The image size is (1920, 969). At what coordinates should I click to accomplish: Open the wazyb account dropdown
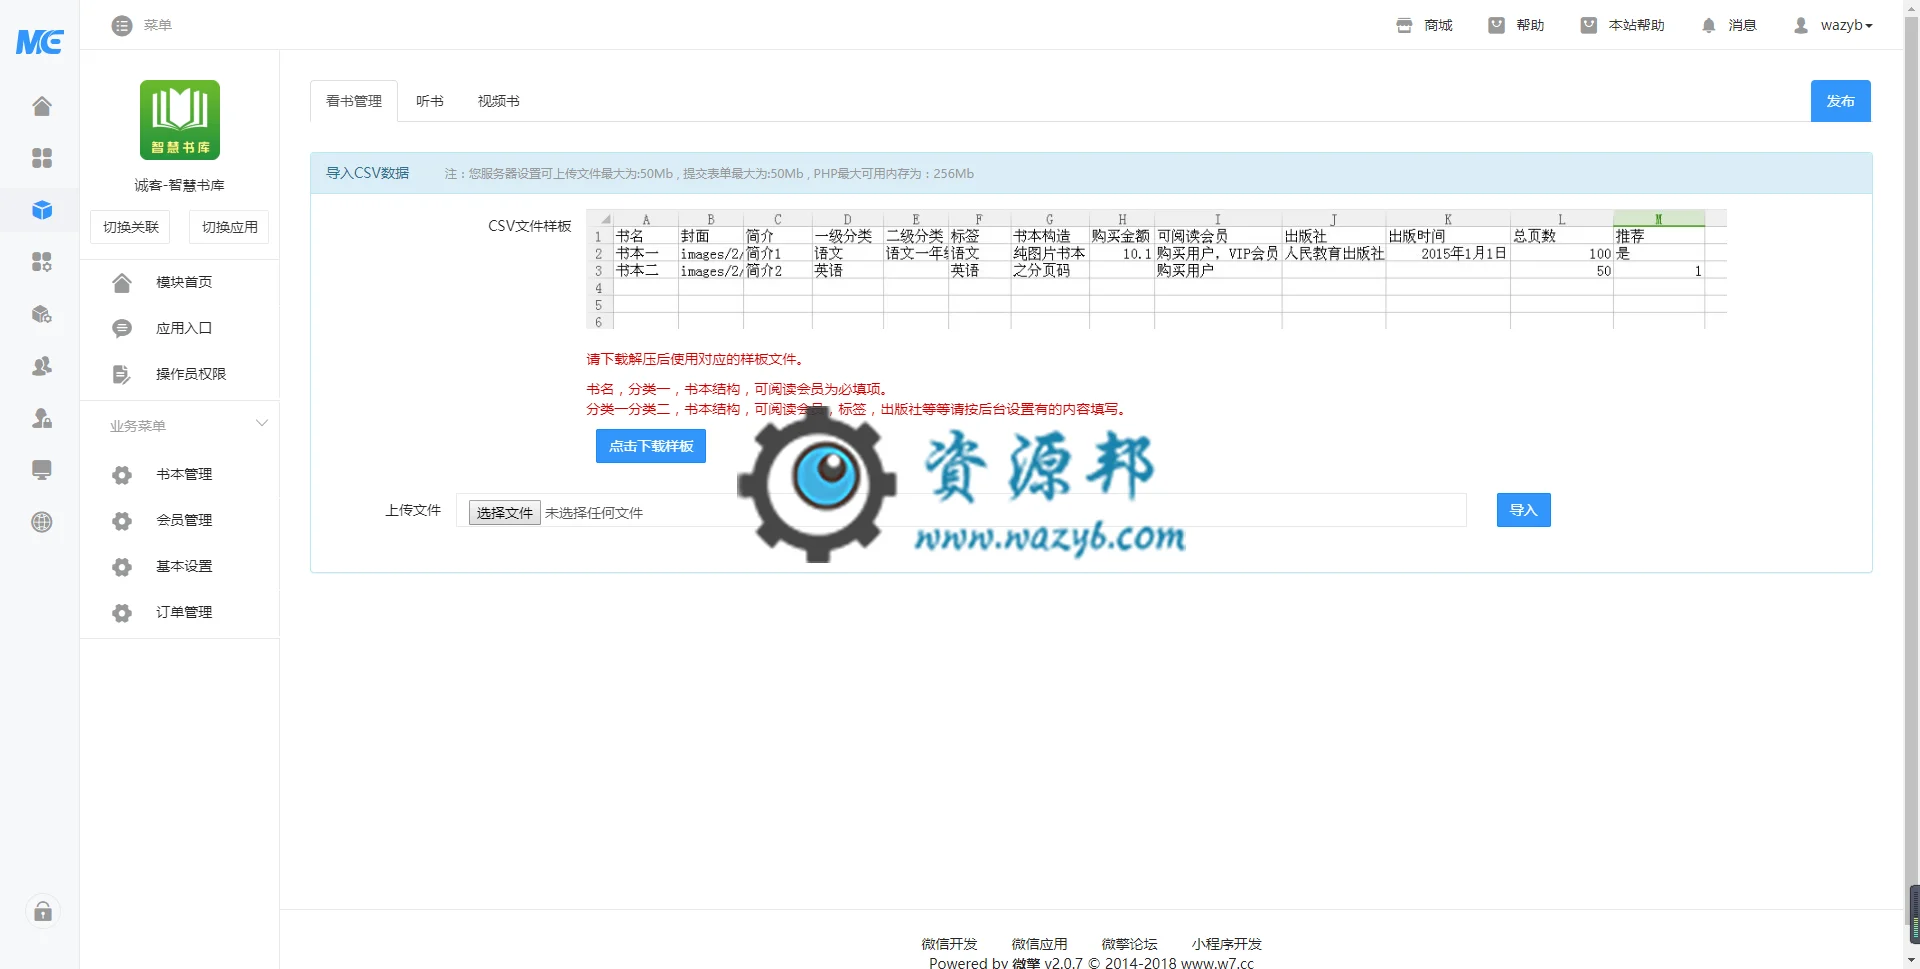click(x=1846, y=25)
